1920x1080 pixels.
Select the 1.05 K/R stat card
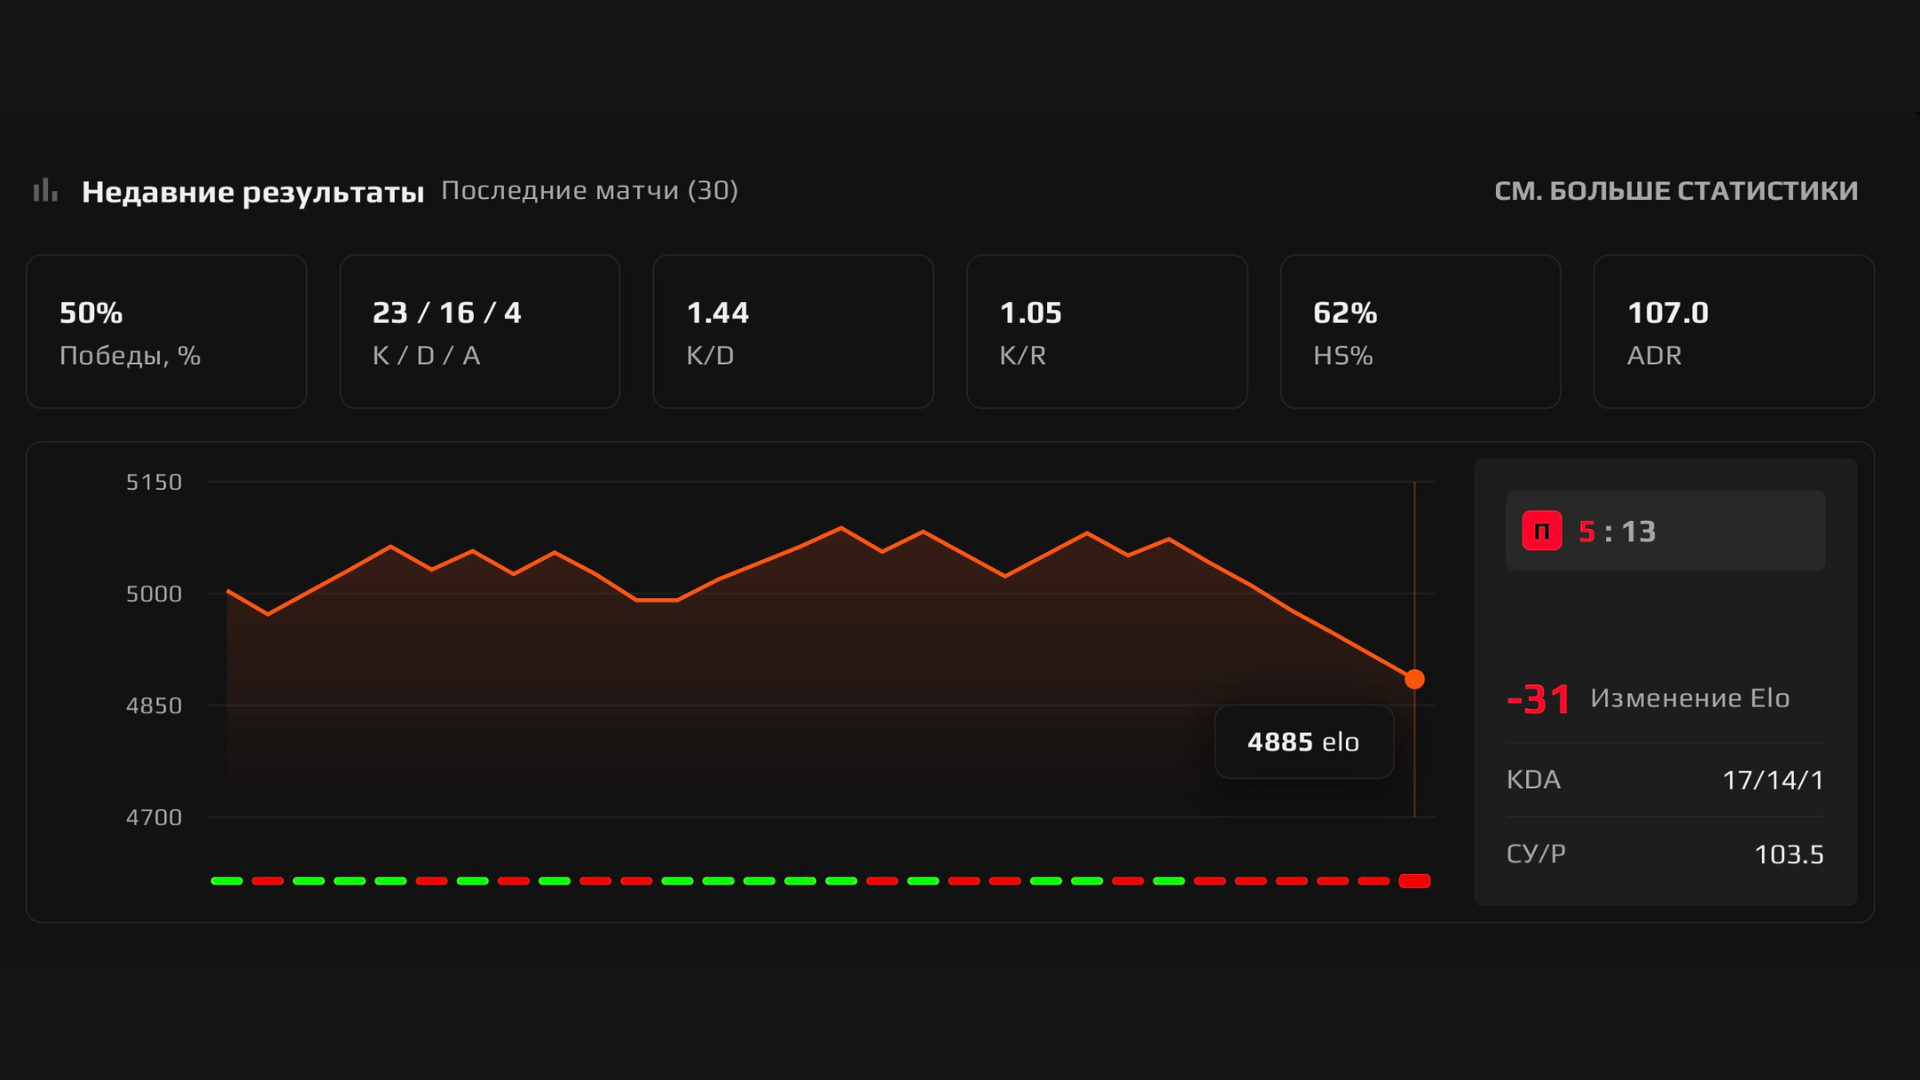point(1107,331)
